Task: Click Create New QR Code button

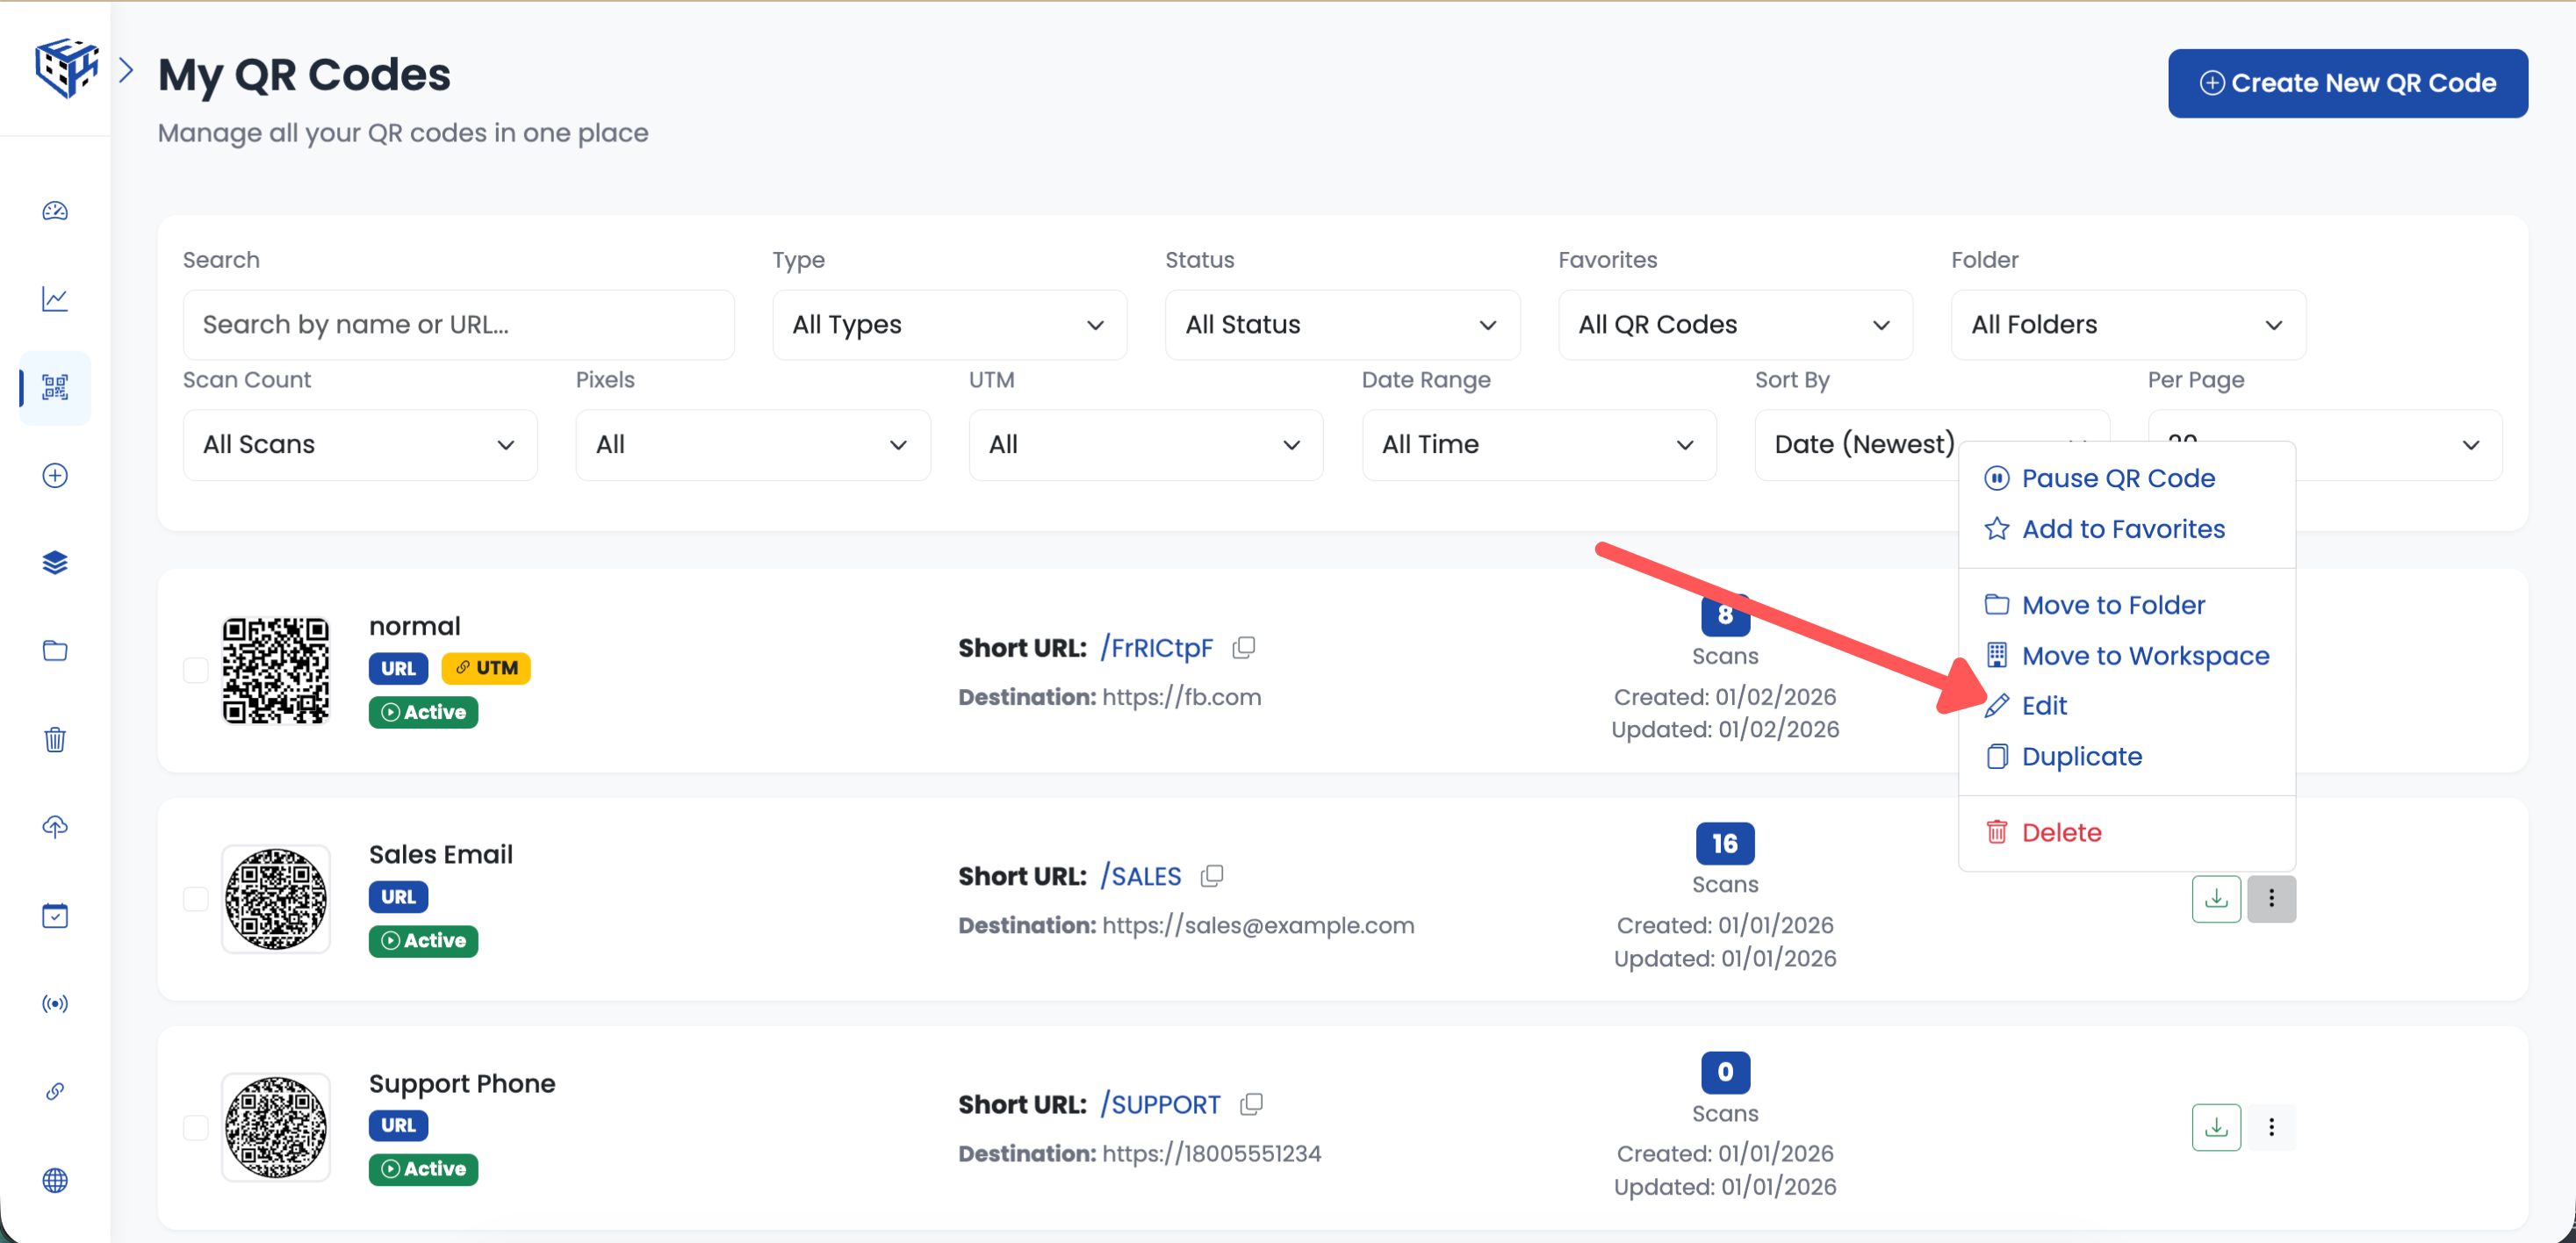Action: click(x=2347, y=83)
